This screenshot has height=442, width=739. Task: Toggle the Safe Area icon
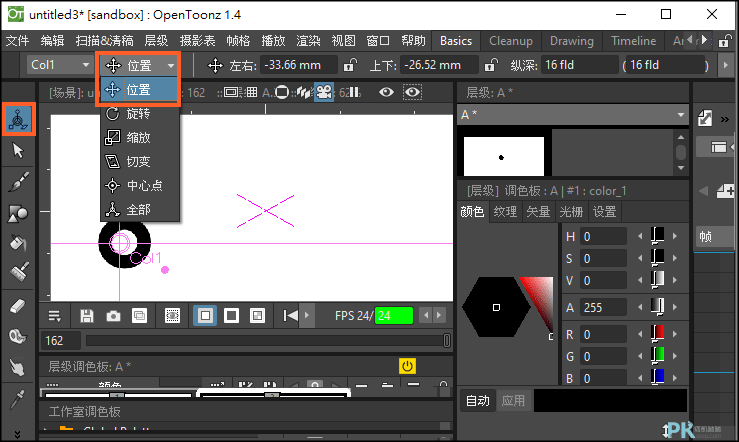231,92
